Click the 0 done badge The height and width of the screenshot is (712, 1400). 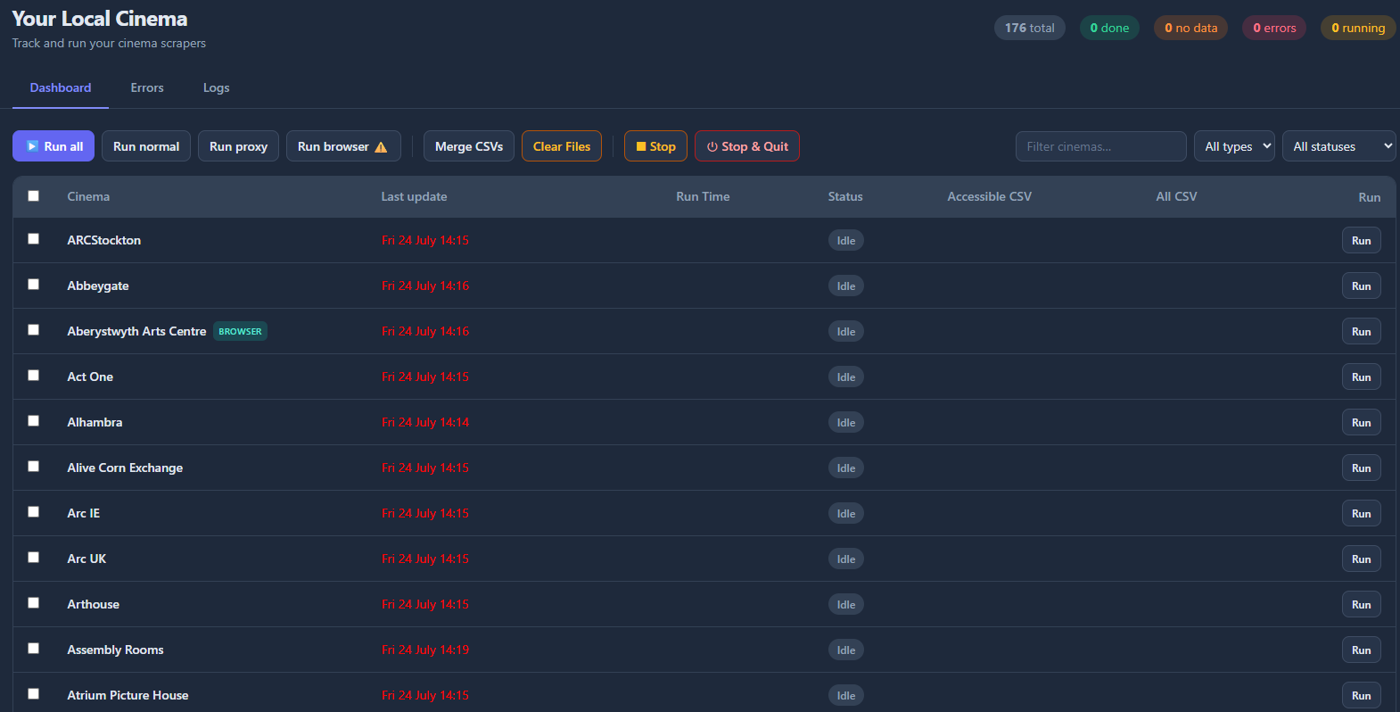click(1109, 28)
